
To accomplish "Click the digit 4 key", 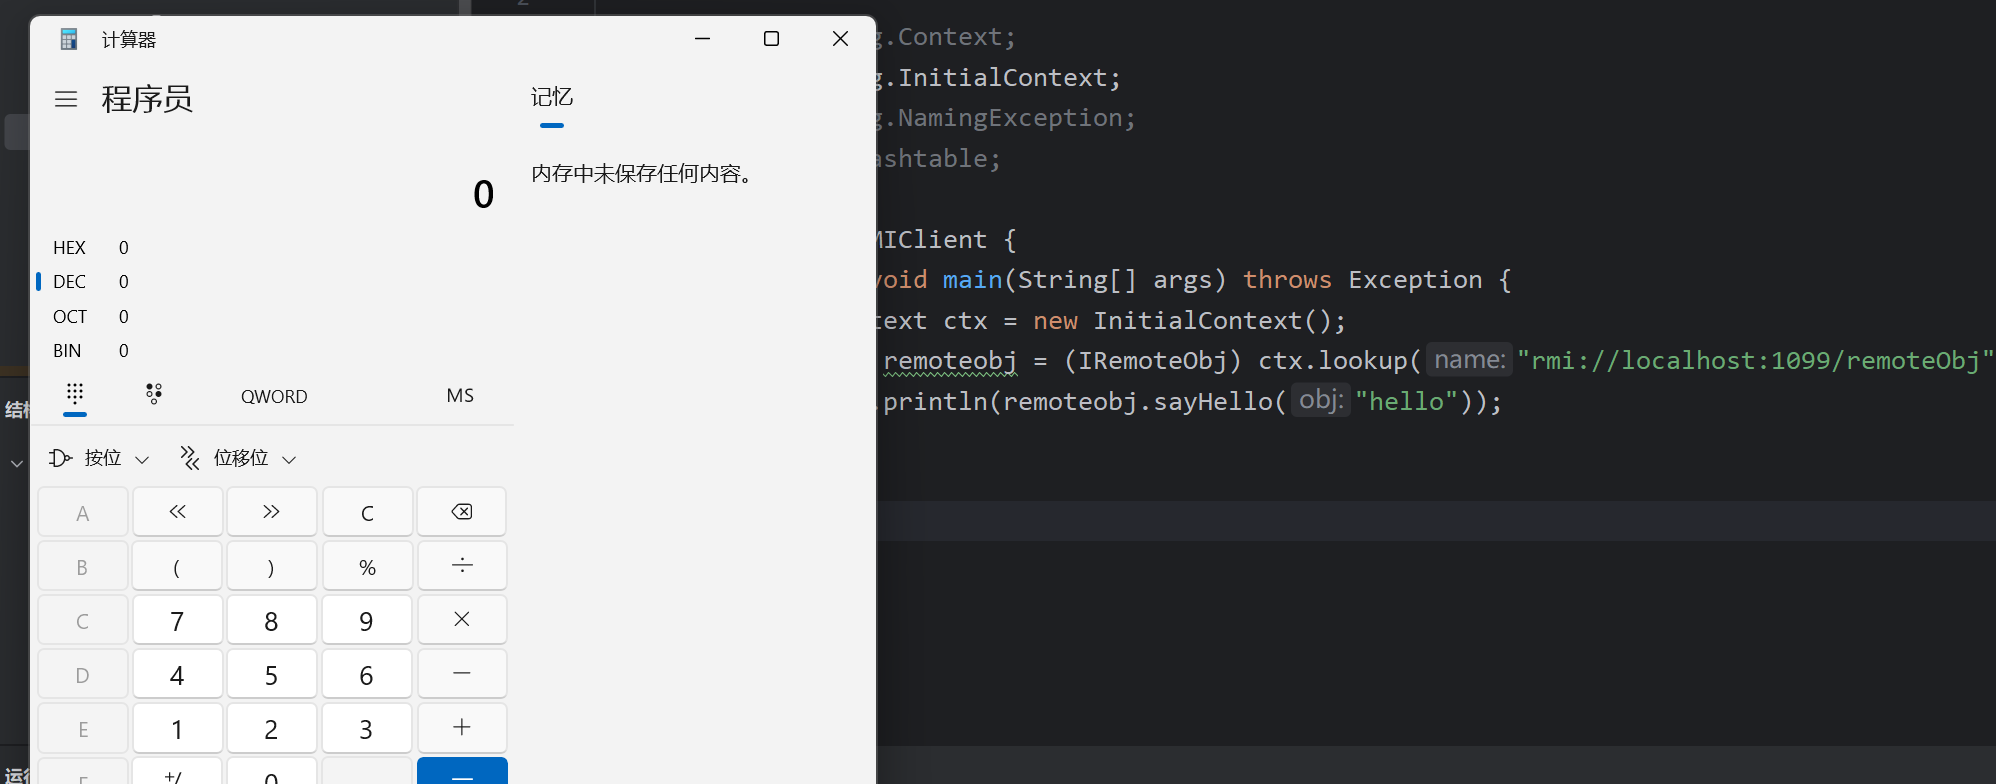I will point(177,674).
